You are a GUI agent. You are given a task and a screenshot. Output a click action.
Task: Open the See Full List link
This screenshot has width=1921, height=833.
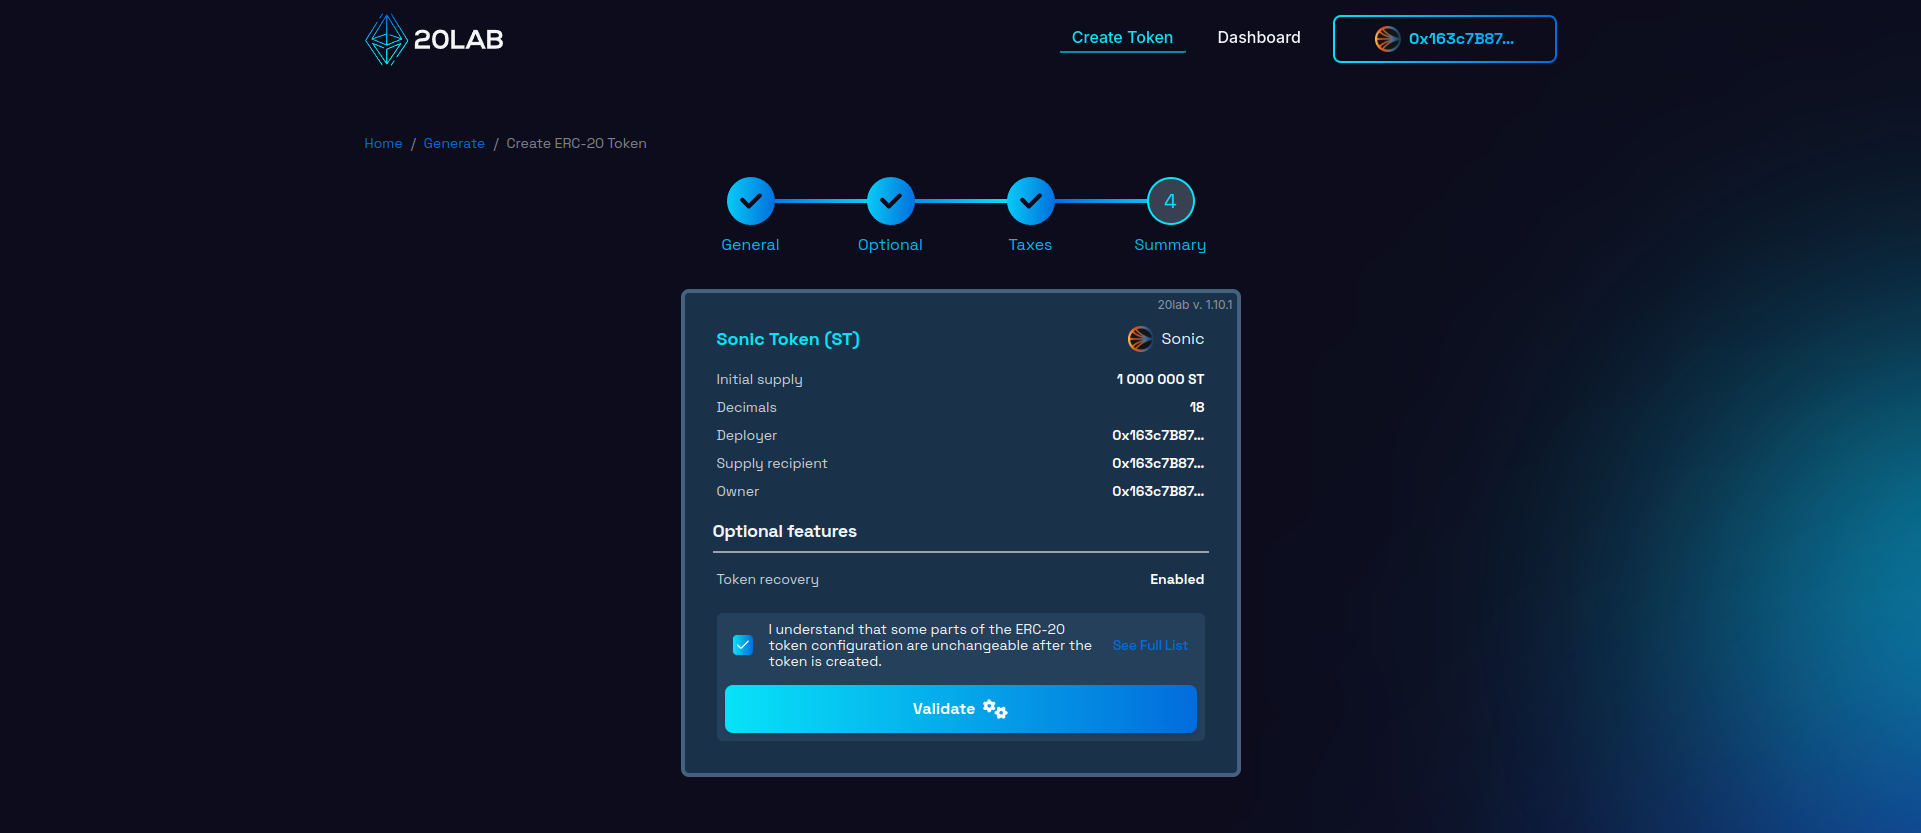pyautogui.click(x=1150, y=645)
